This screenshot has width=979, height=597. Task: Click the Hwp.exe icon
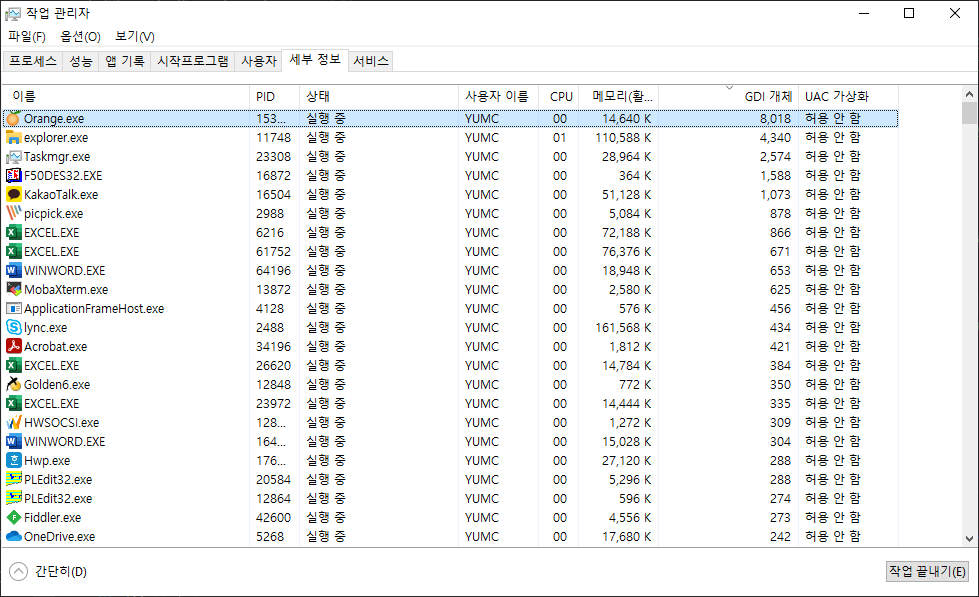[x=13, y=461]
